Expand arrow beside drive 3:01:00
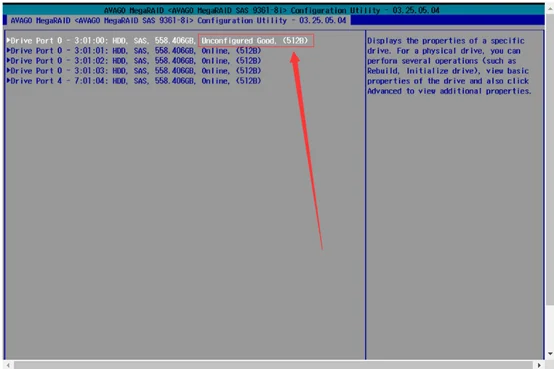This screenshot has height=369, width=554. pyautogui.click(x=8, y=40)
